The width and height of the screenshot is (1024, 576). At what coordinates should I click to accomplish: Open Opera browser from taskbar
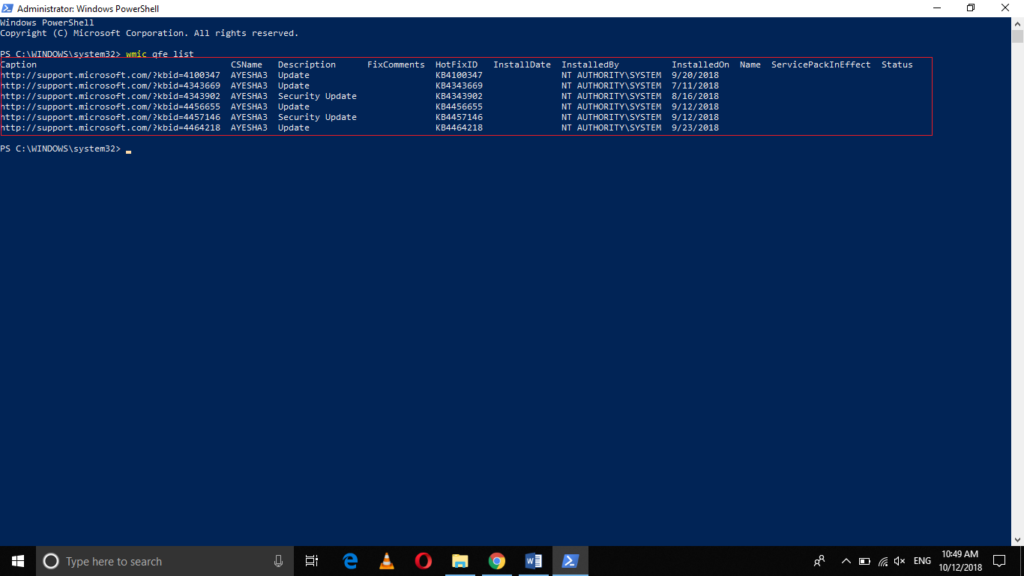(x=422, y=561)
